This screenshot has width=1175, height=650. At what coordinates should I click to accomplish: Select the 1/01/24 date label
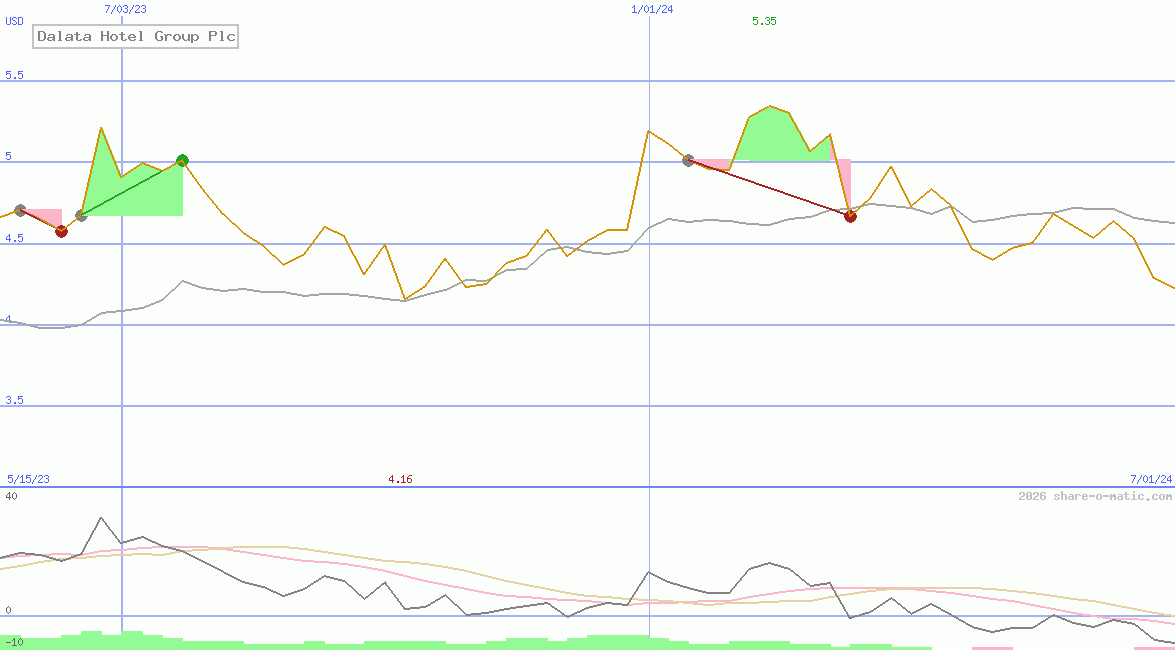click(x=653, y=9)
